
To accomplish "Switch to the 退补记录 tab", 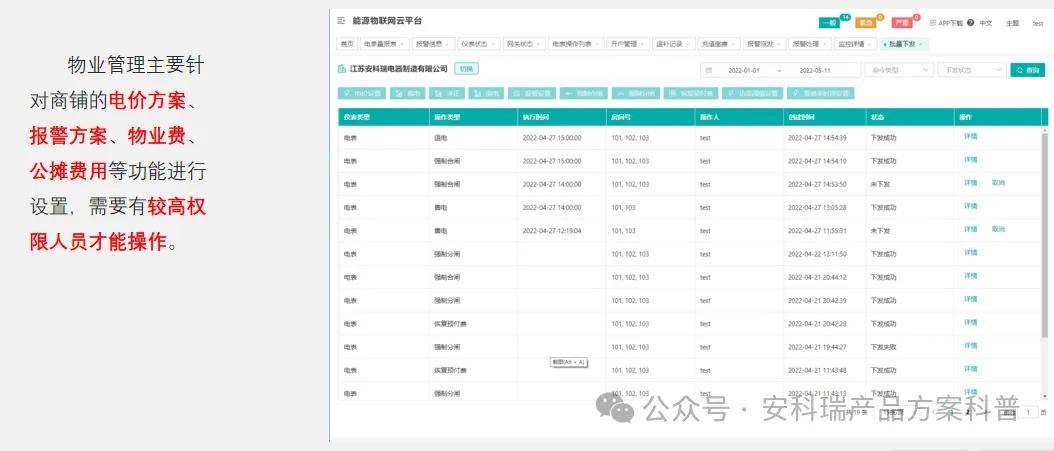I will pyautogui.click(x=674, y=44).
